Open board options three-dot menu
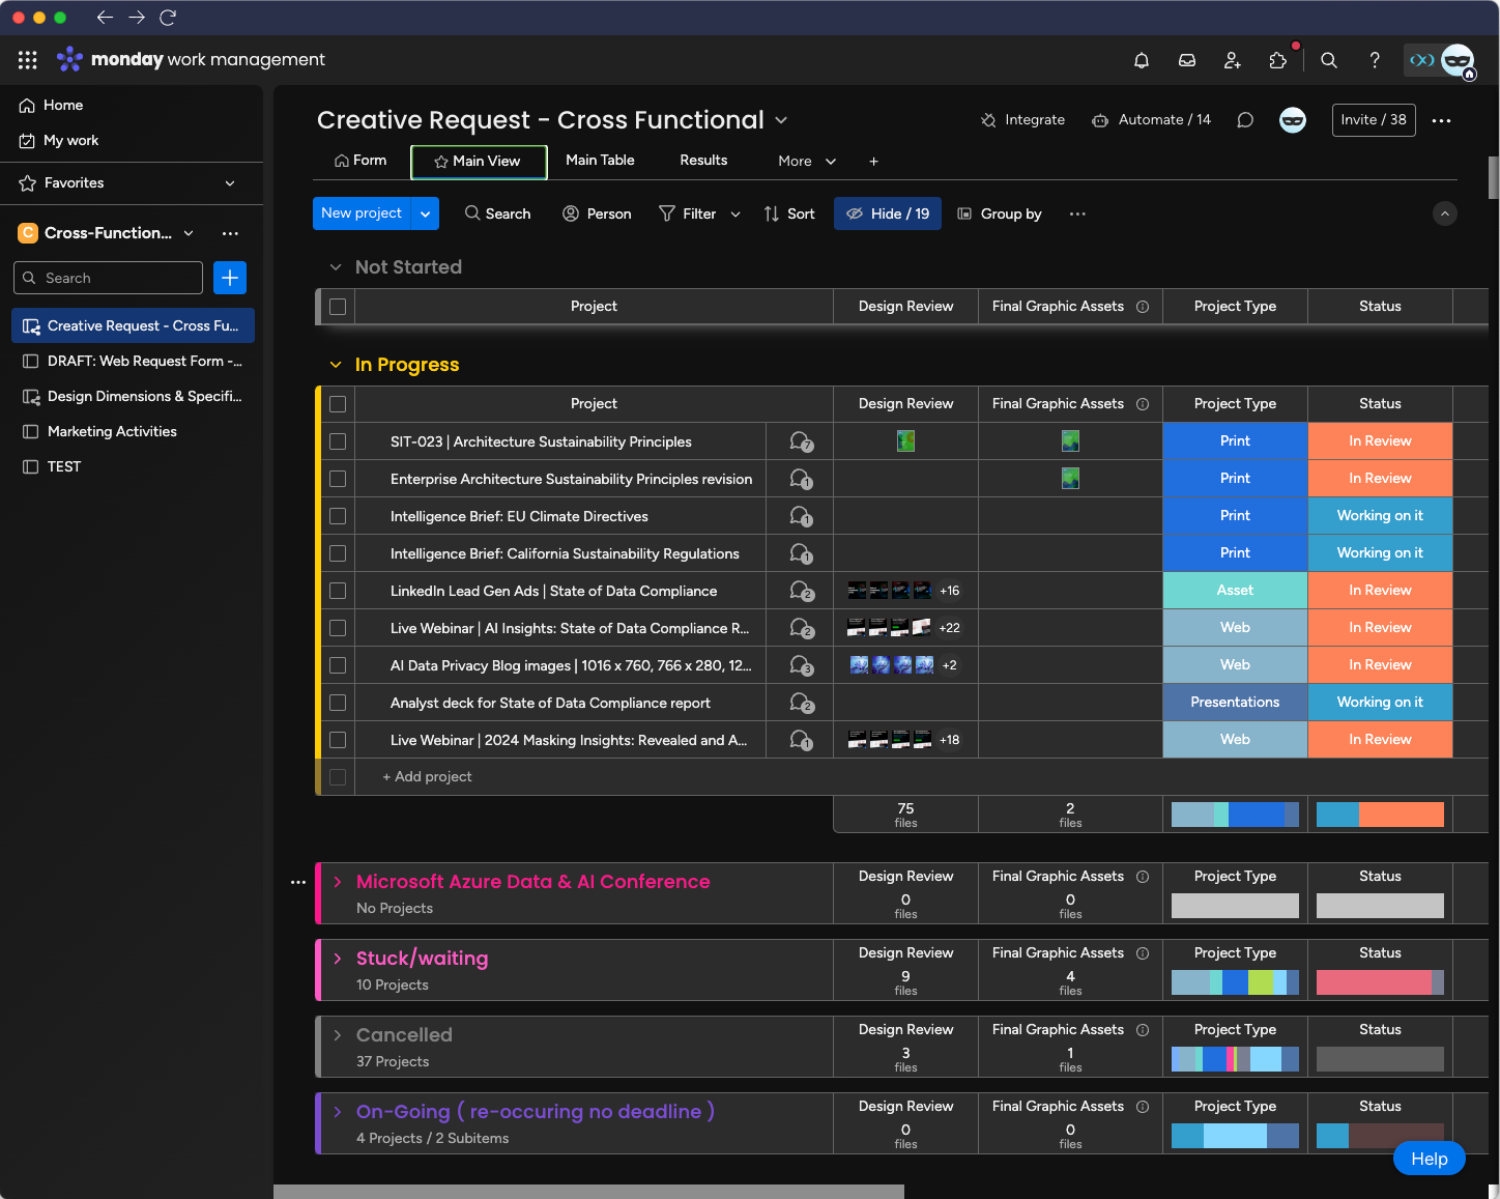The image size is (1500, 1199). tap(1441, 120)
